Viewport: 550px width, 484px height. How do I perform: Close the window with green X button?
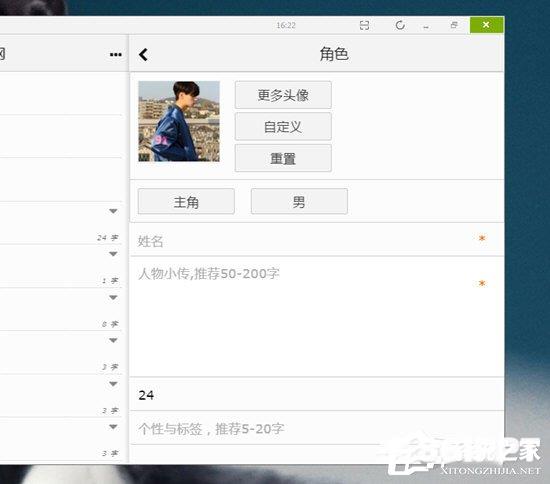click(x=486, y=25)
